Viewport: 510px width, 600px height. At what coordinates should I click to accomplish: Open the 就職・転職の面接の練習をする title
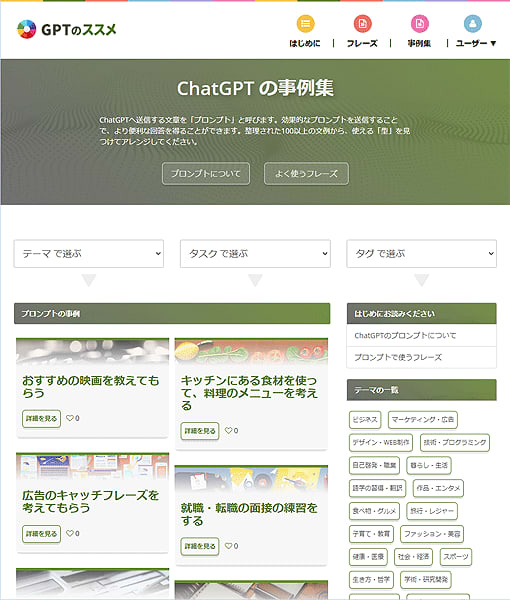pyautogui.click(x=249, y=514)
